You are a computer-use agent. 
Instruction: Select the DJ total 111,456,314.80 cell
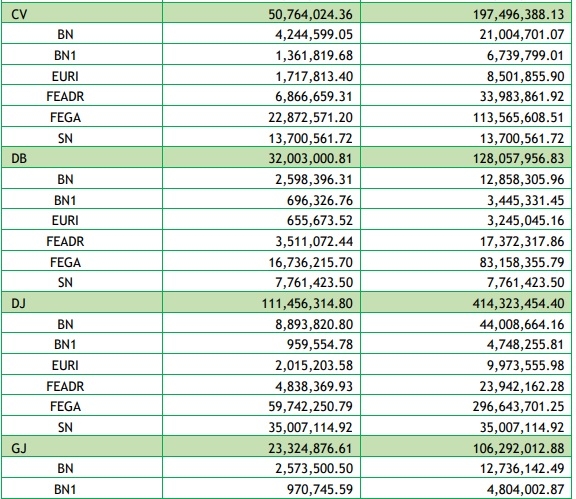click(262, 303)
